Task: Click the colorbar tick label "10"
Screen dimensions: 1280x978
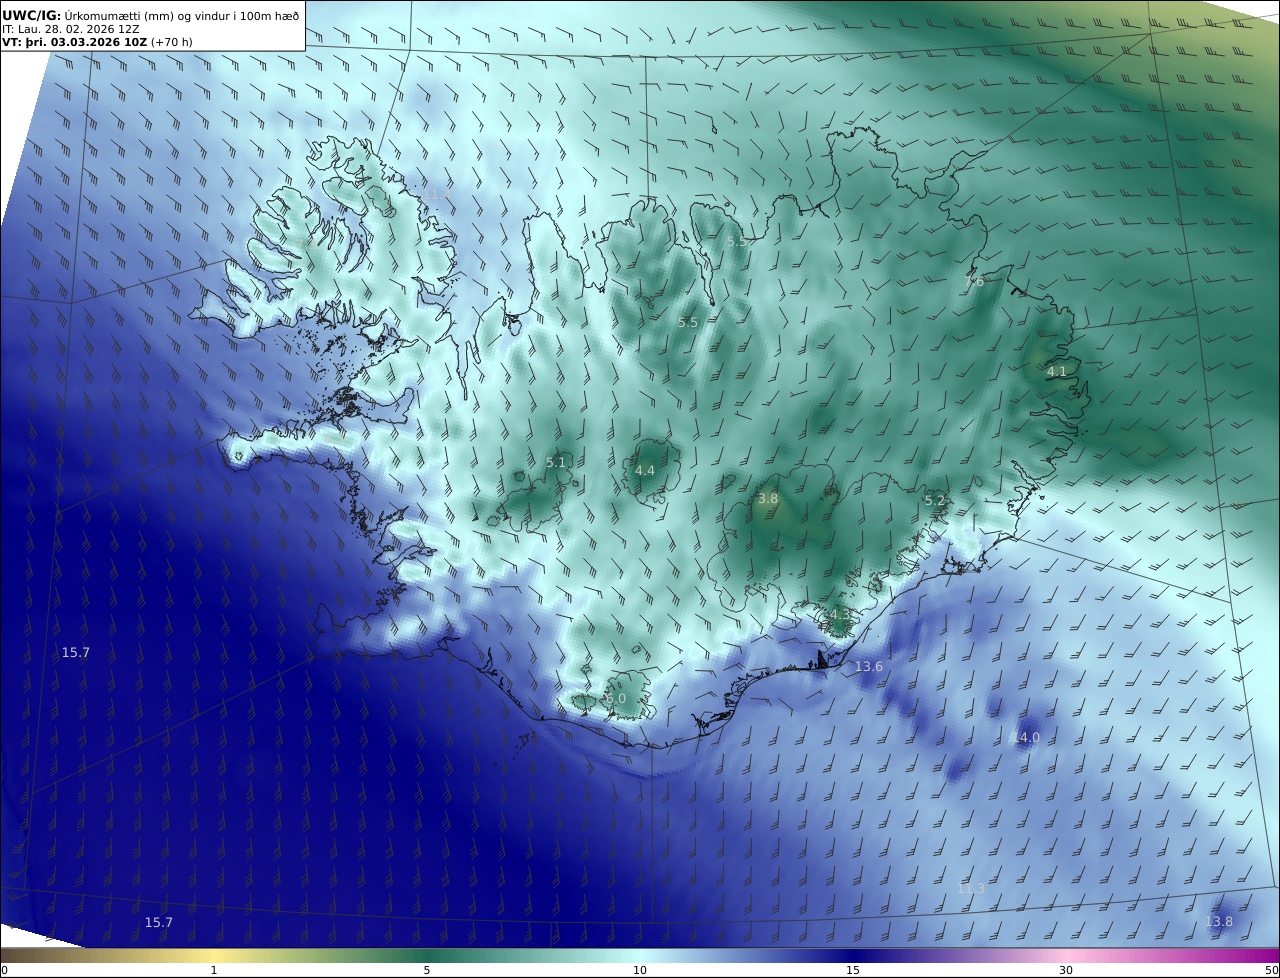Action: (x=640, y=970)
